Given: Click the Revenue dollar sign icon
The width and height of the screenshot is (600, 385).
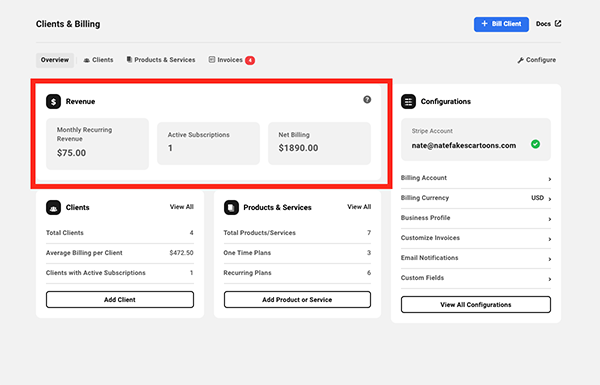Looking at the screenshot, I should (x=54, y=101).
